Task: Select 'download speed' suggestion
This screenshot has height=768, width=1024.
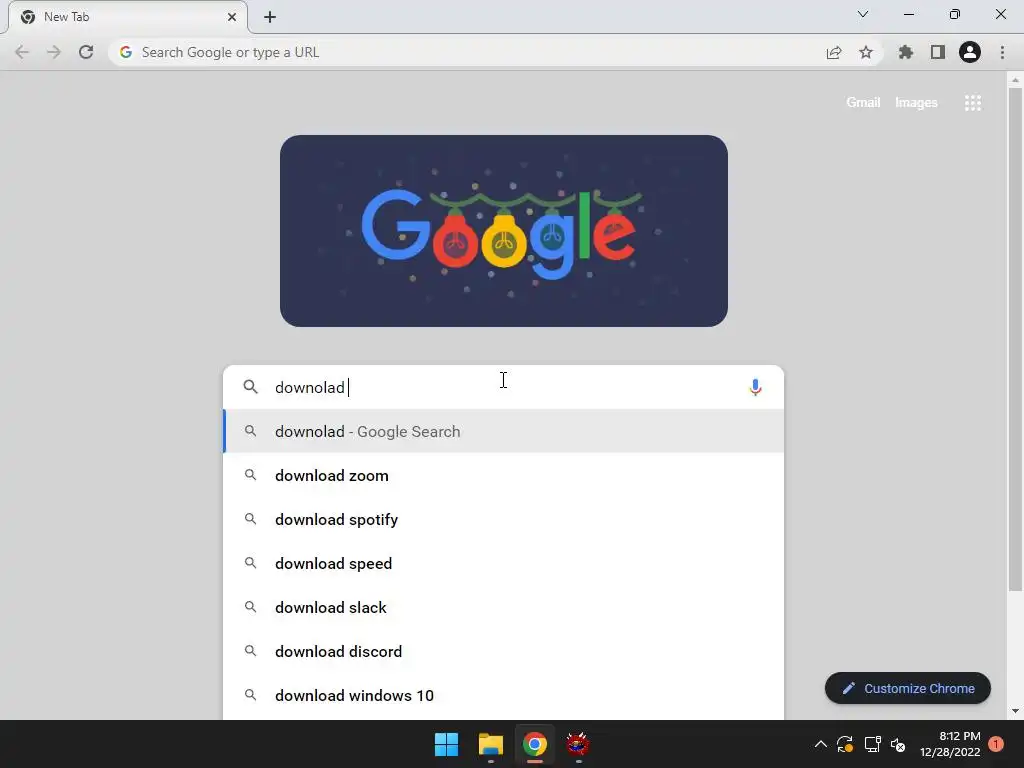Action: pyautogui.click(x=504, y=564)
